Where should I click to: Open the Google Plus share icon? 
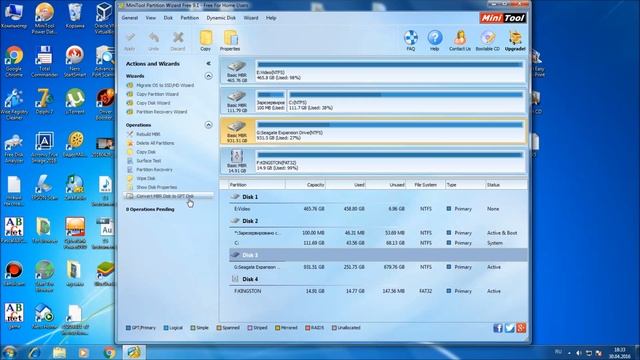point(521,328)
